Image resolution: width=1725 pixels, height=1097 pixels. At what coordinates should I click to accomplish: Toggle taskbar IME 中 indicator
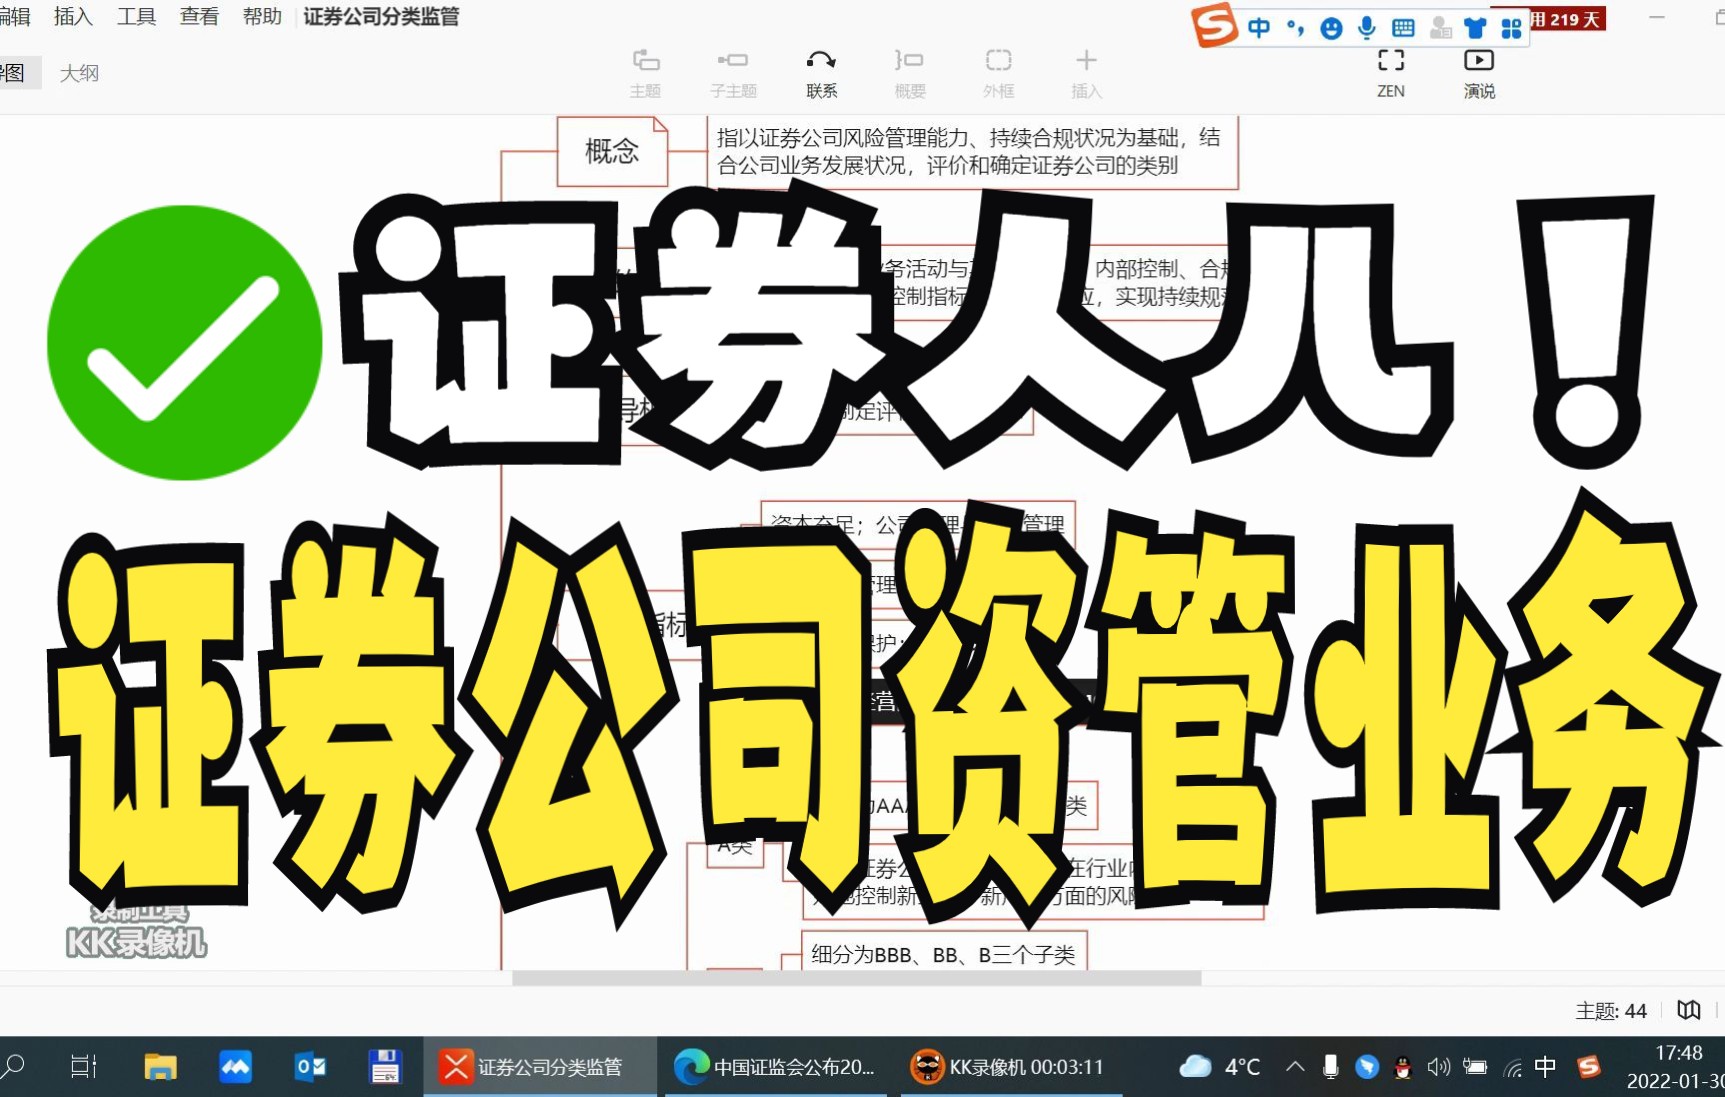1545,1067
